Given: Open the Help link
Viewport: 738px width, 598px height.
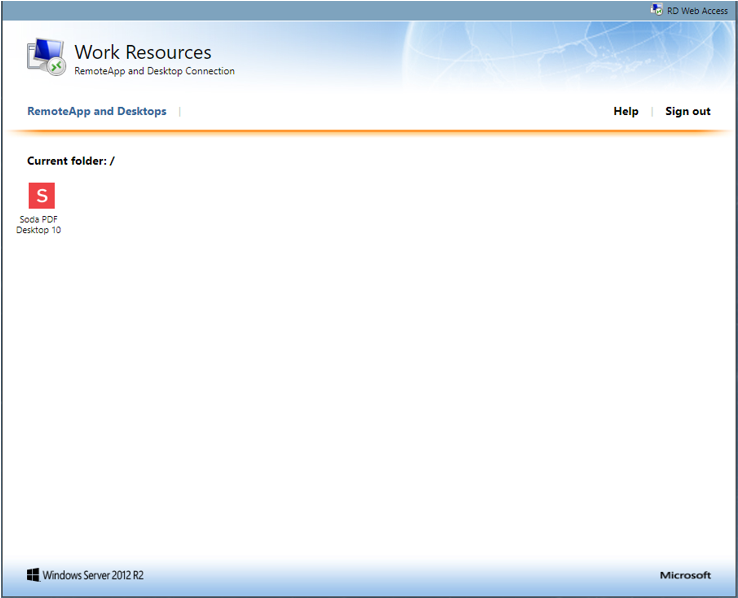Looking at the screenshot, I should pyautogui.click(x=626, y=112).
